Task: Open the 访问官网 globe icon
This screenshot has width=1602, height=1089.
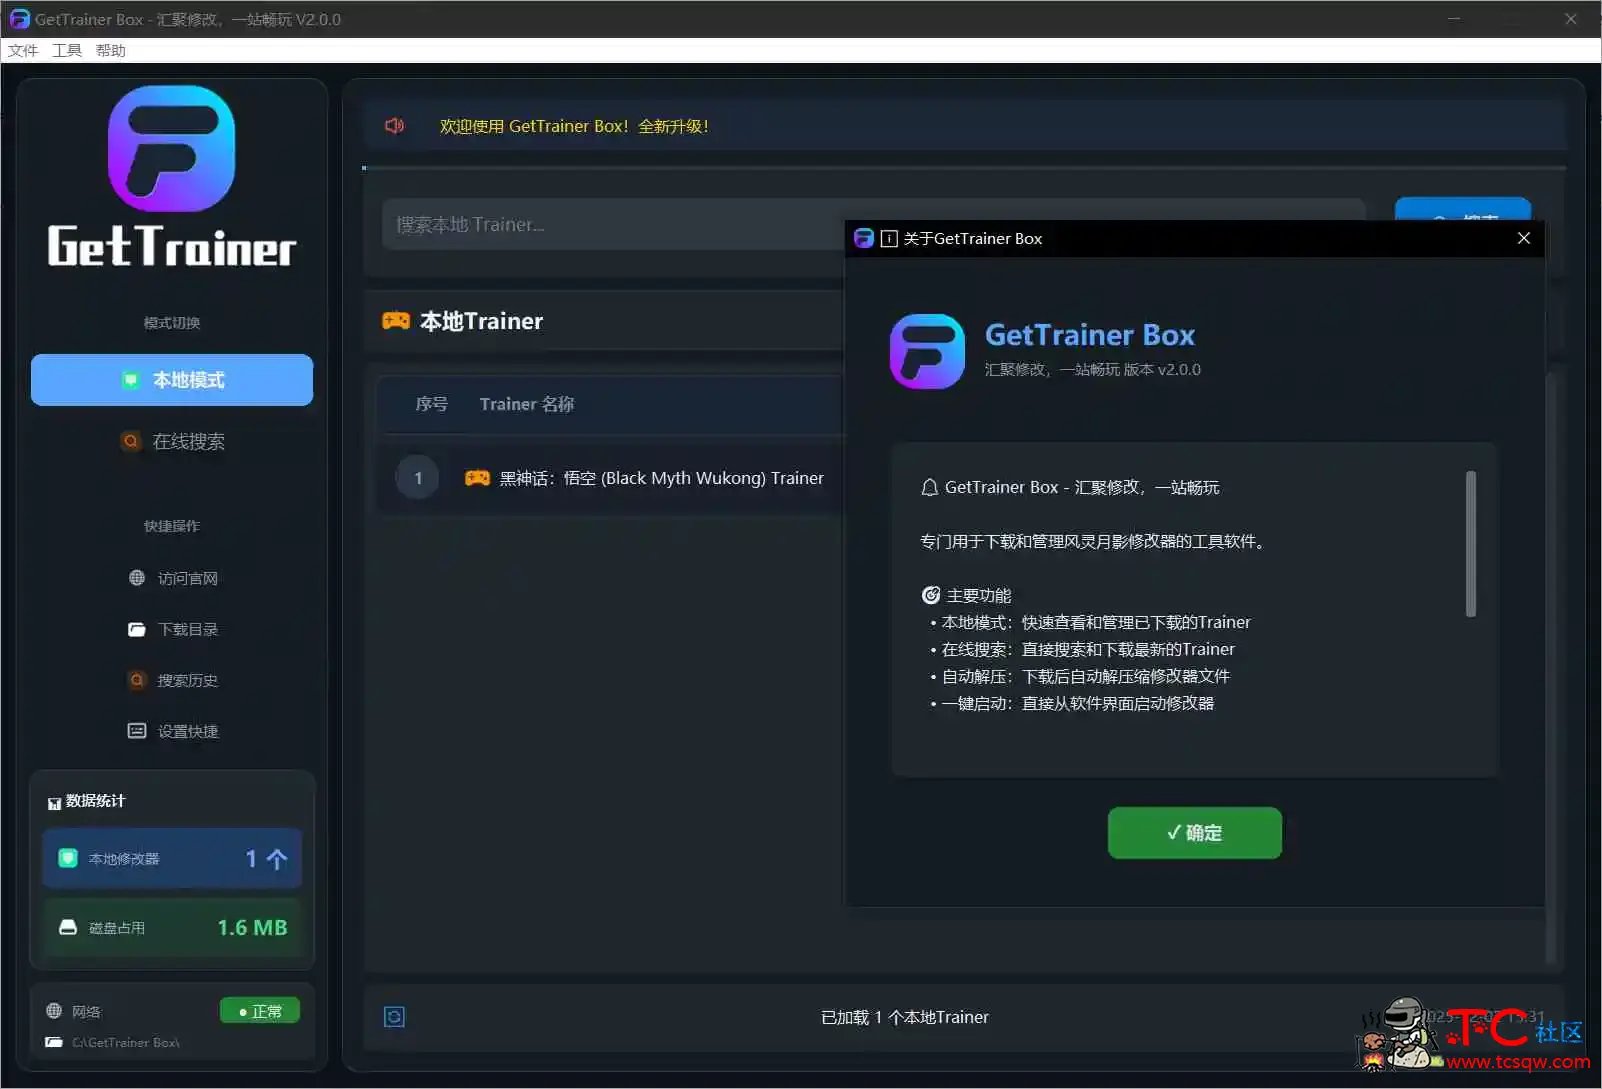Action: pos(137,578)
